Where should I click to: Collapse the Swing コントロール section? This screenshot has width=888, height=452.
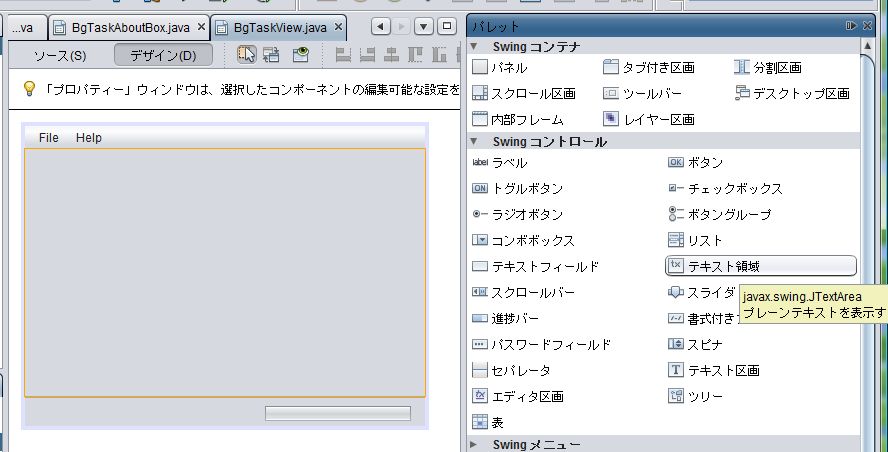[476, 142]
